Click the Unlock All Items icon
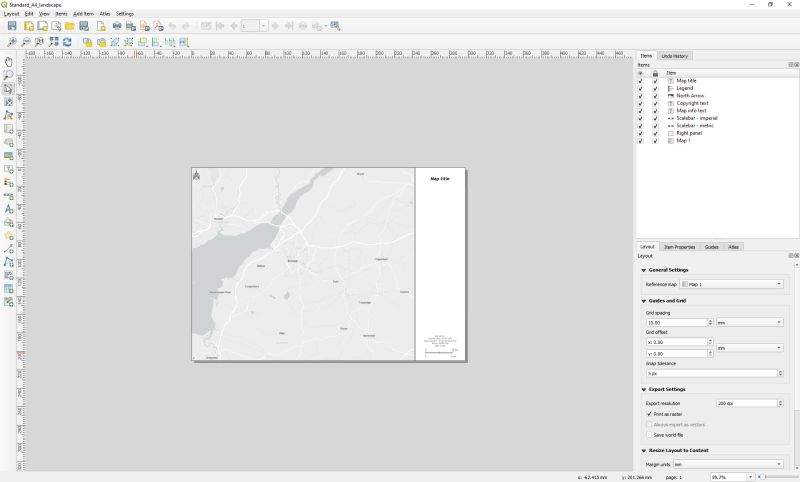The height and width of the screenshot is (482, 800). [101, 42]
